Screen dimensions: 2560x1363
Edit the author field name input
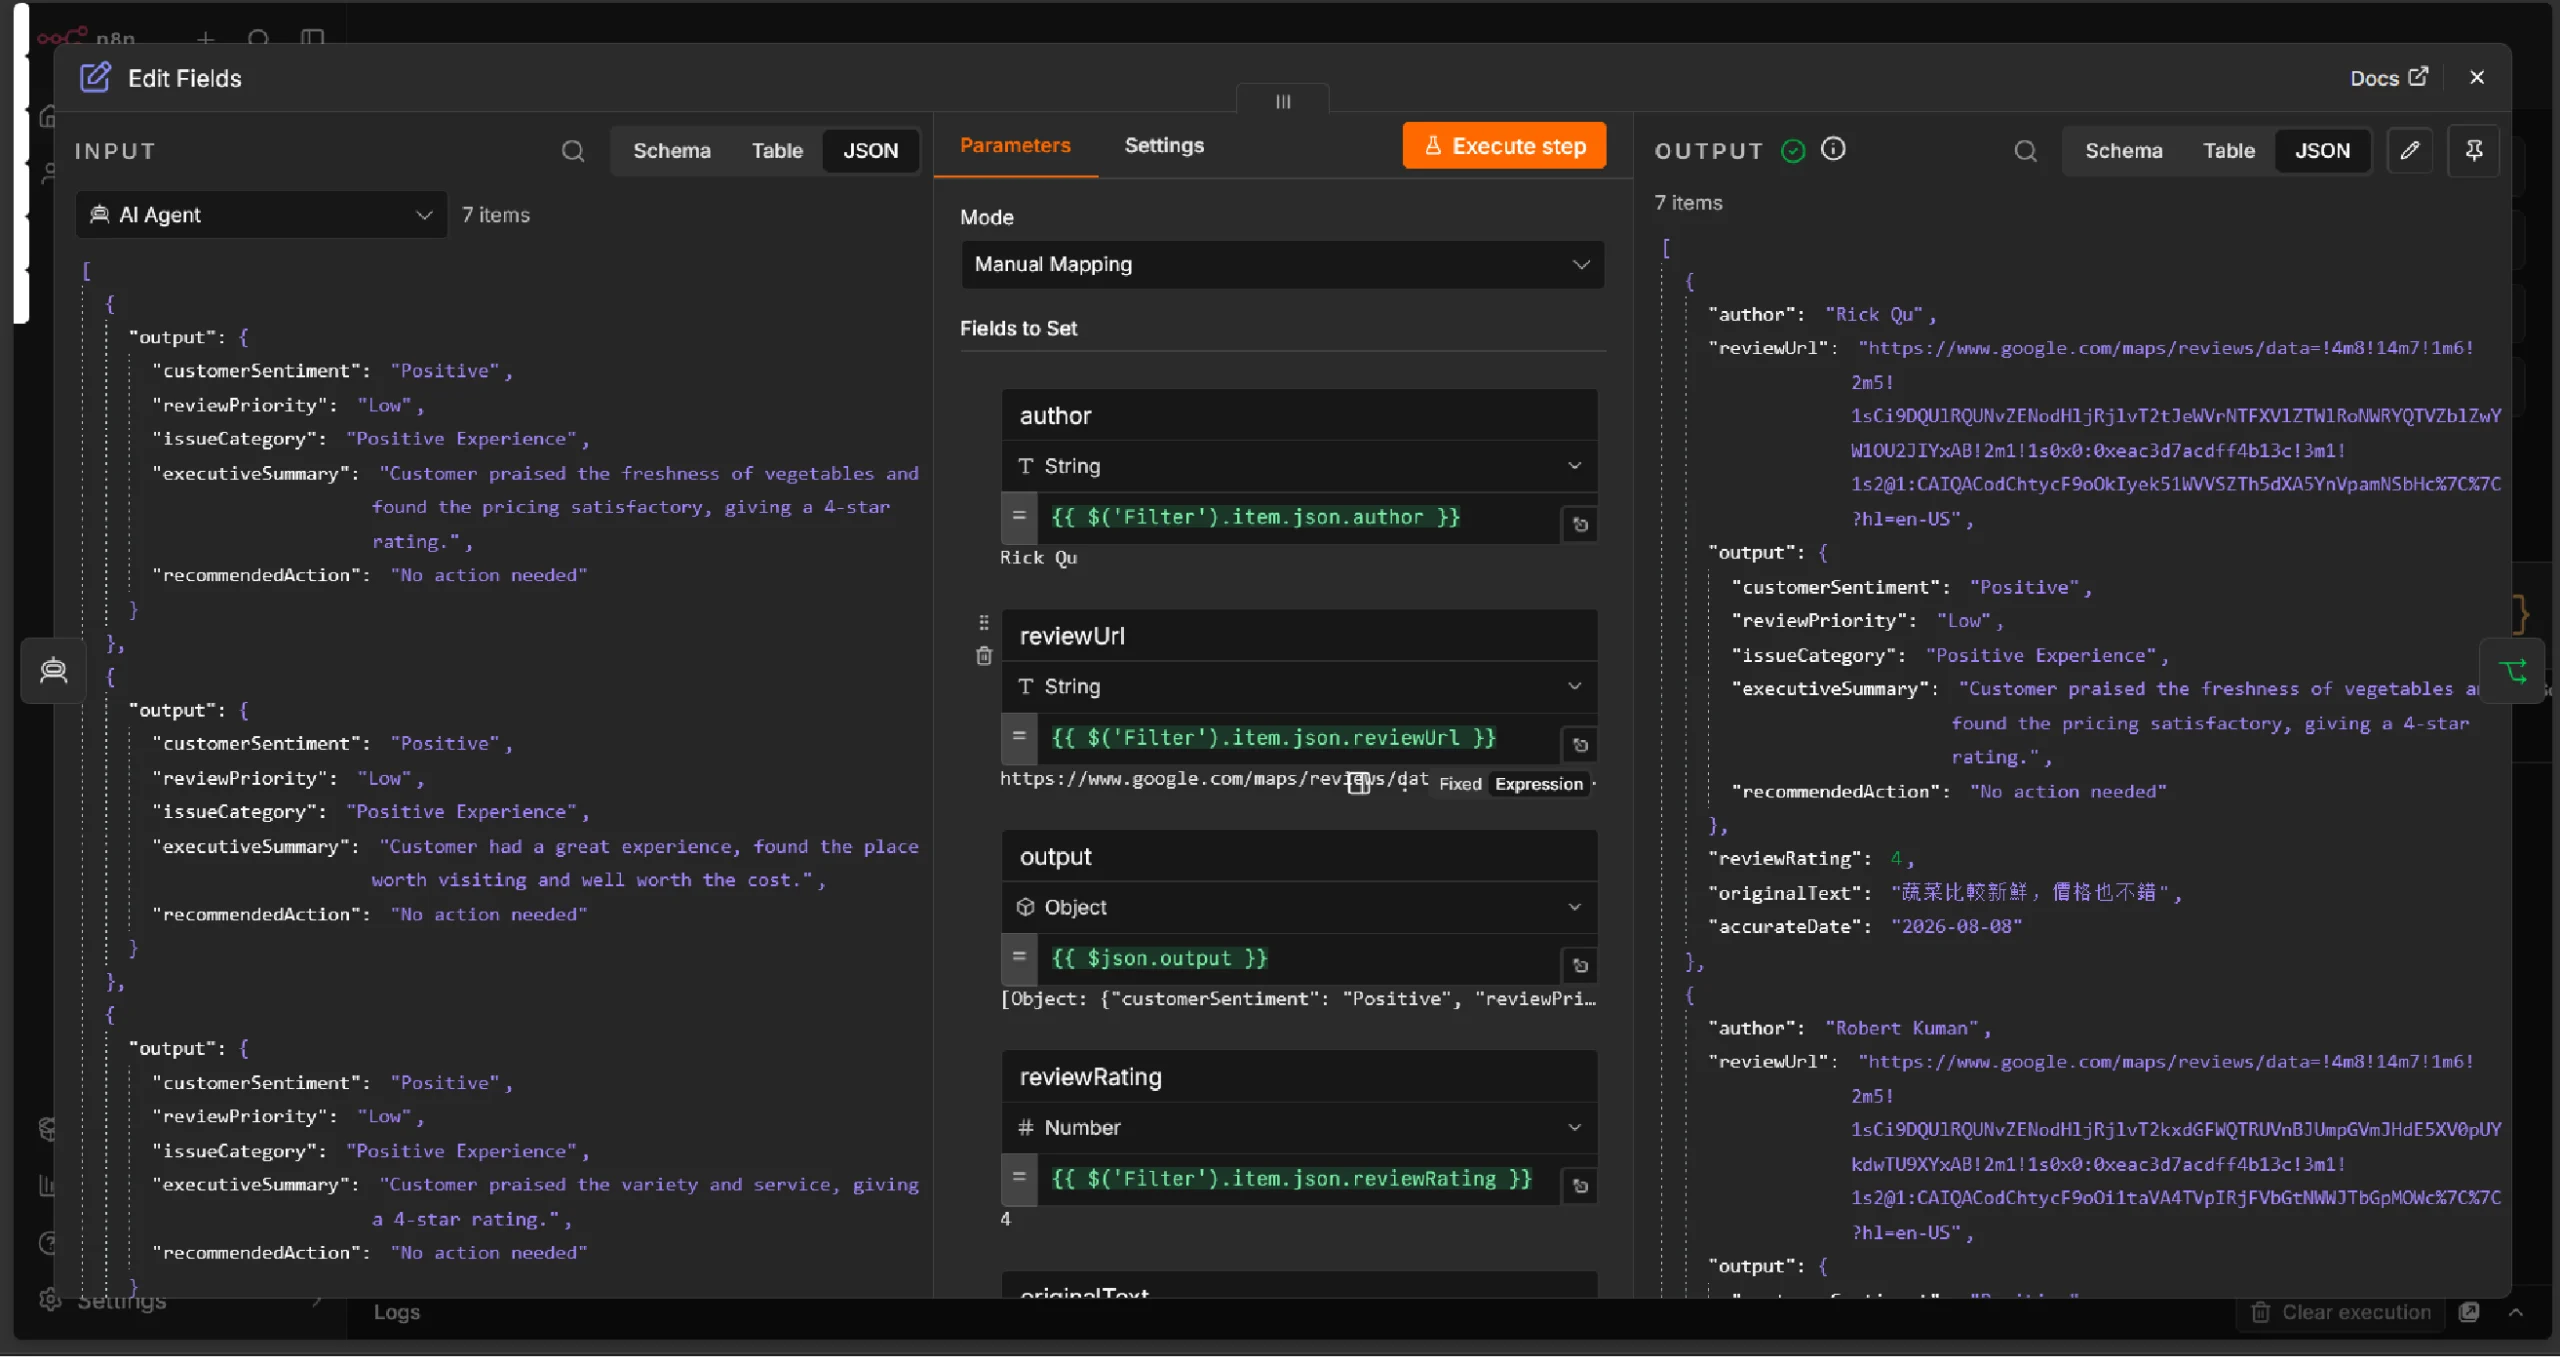1299,416
